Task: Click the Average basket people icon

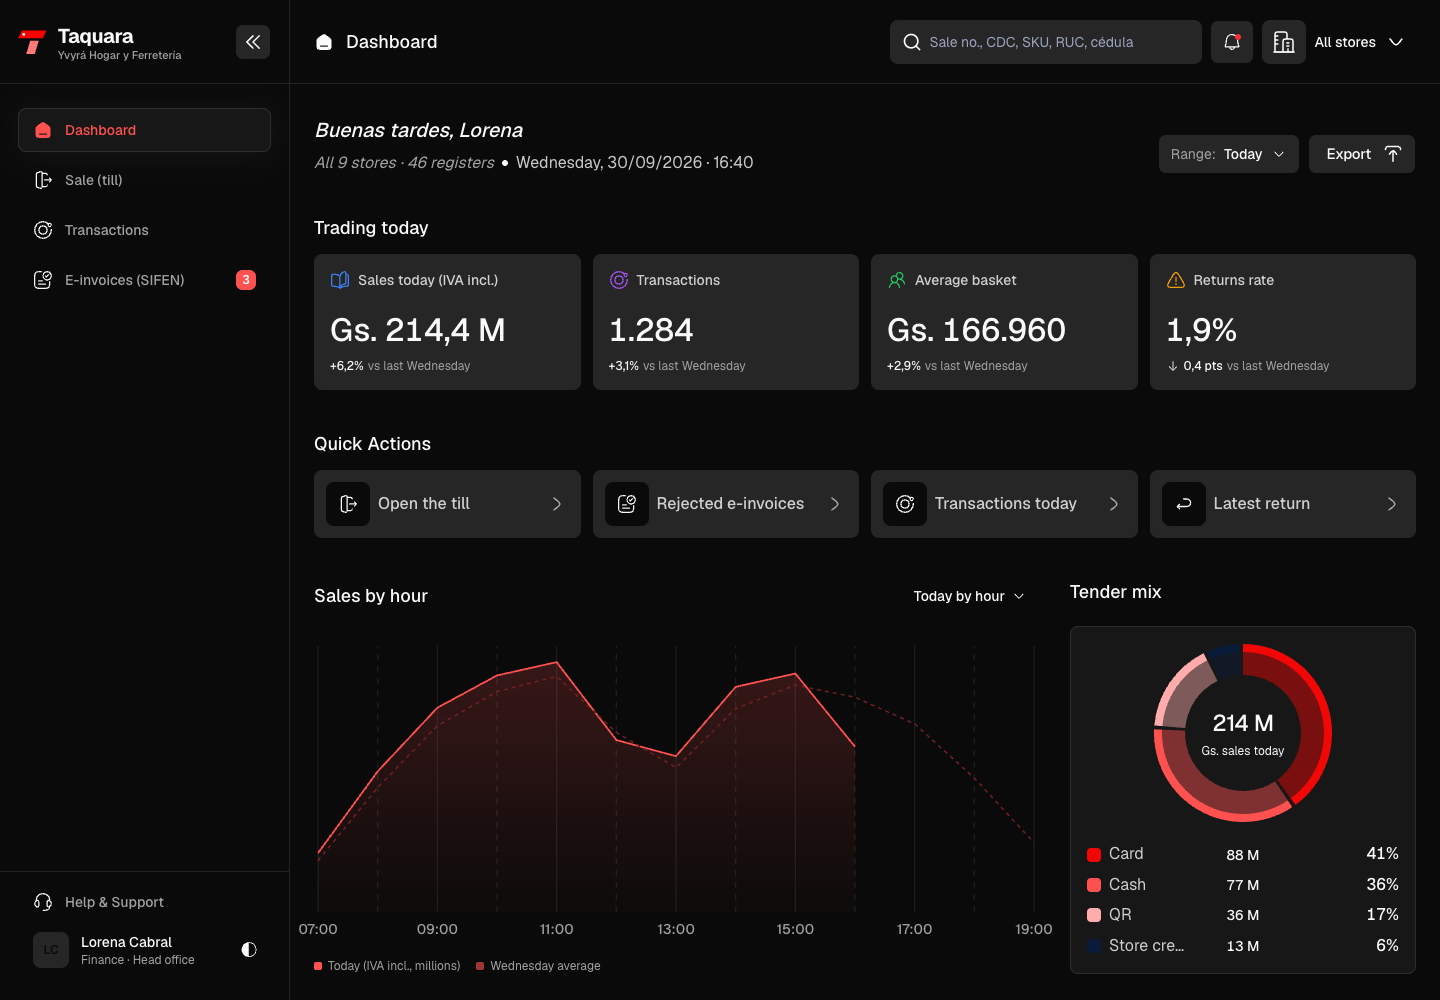Action: tap(897, 280)
